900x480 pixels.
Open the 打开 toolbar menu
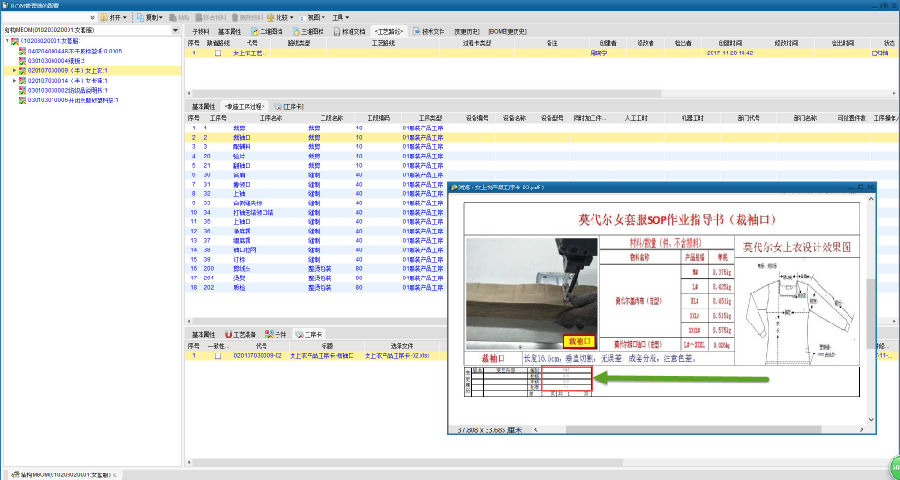click(114, 17)
